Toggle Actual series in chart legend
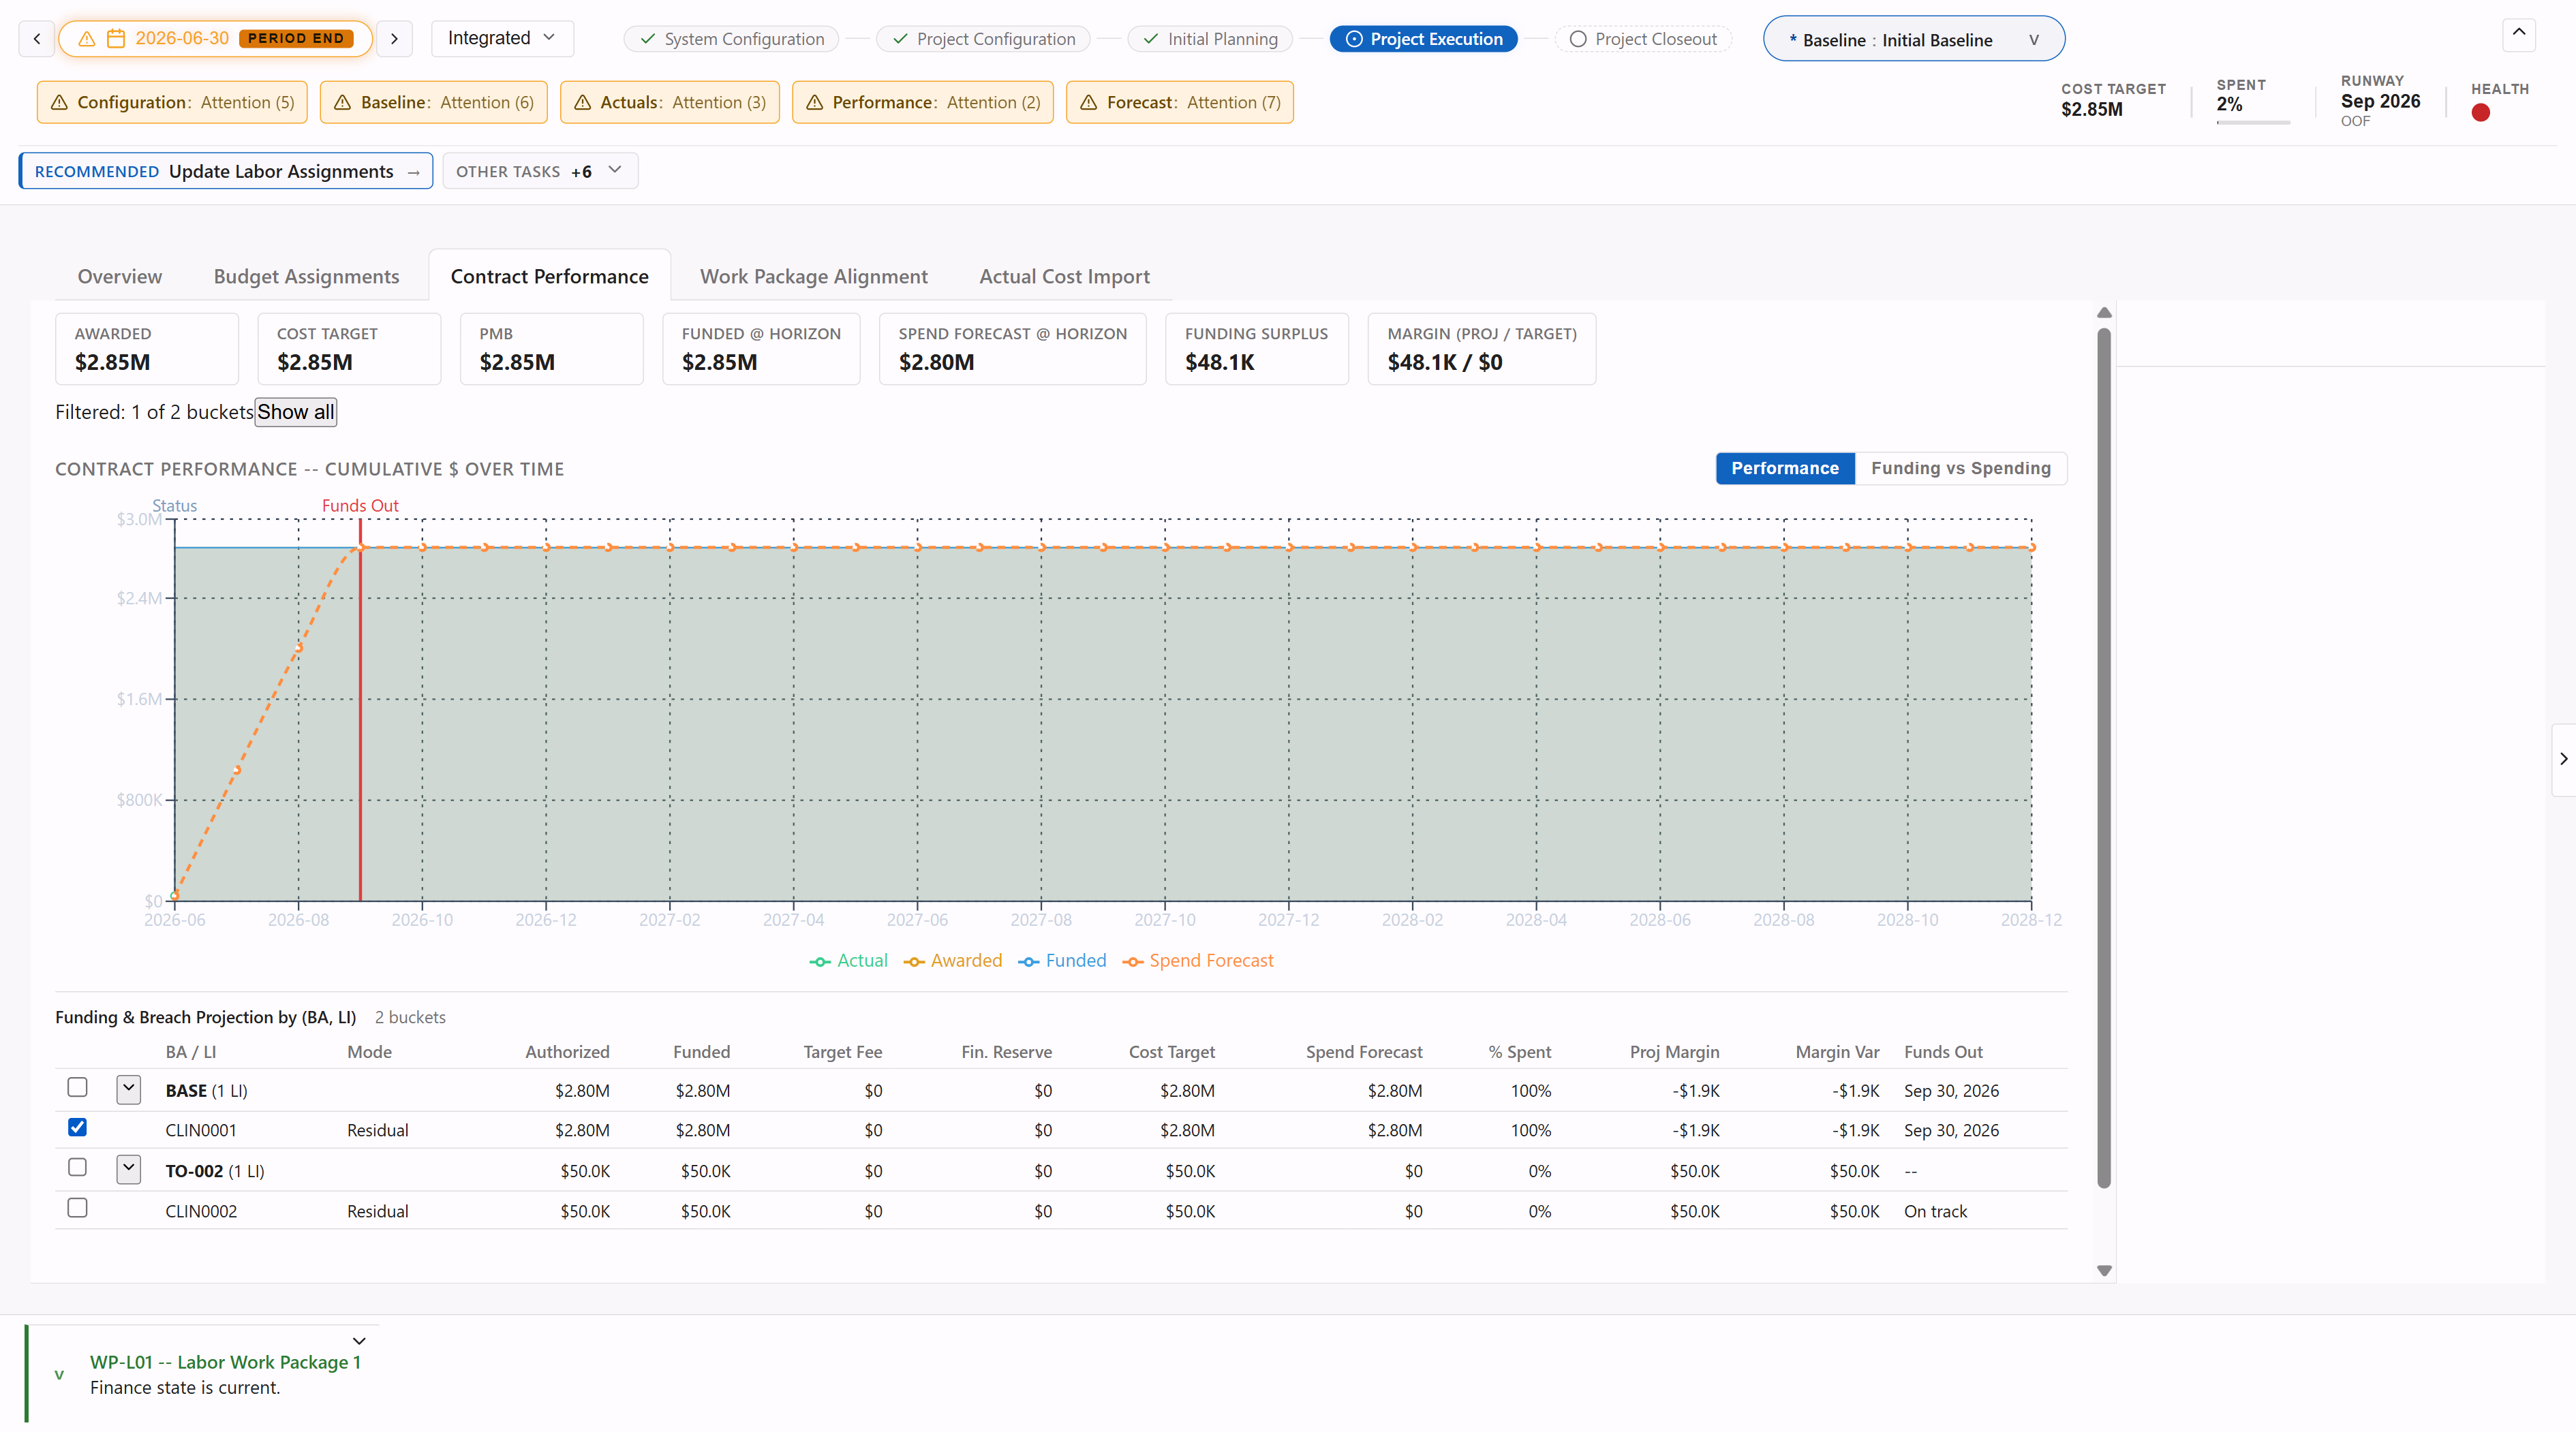 coord(848,960)
